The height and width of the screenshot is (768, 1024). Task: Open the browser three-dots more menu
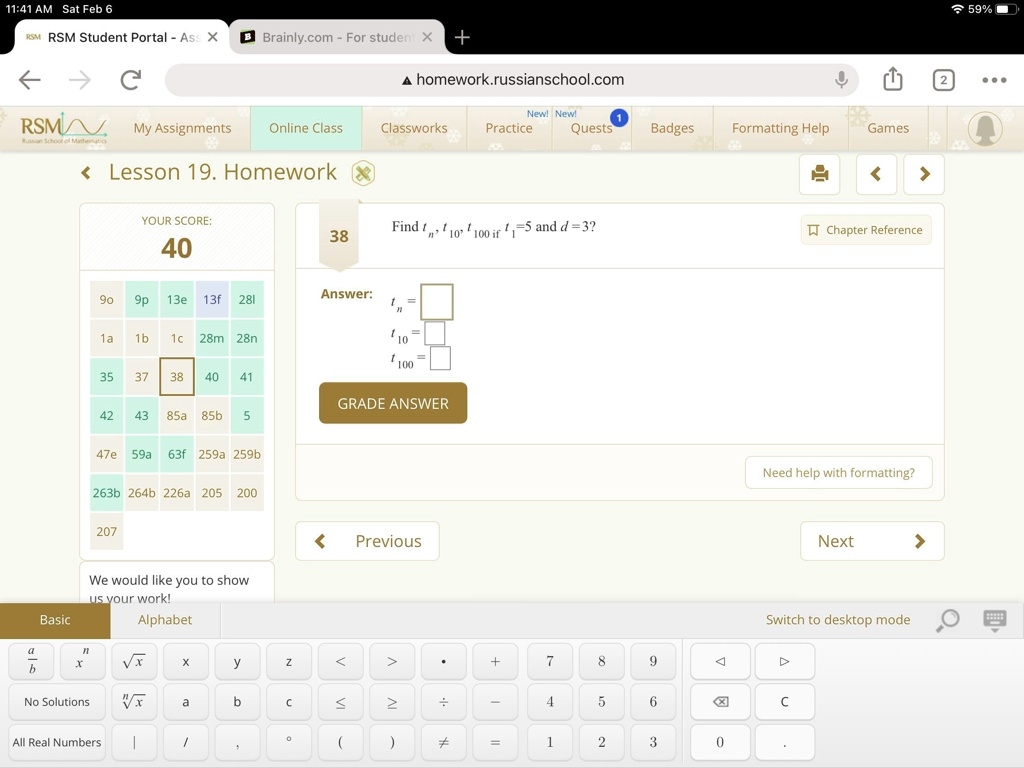tap(994, 80)
